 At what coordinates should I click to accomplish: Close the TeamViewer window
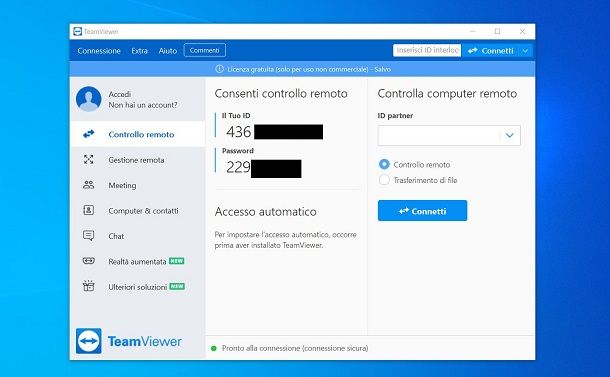[x=522, y=32]
